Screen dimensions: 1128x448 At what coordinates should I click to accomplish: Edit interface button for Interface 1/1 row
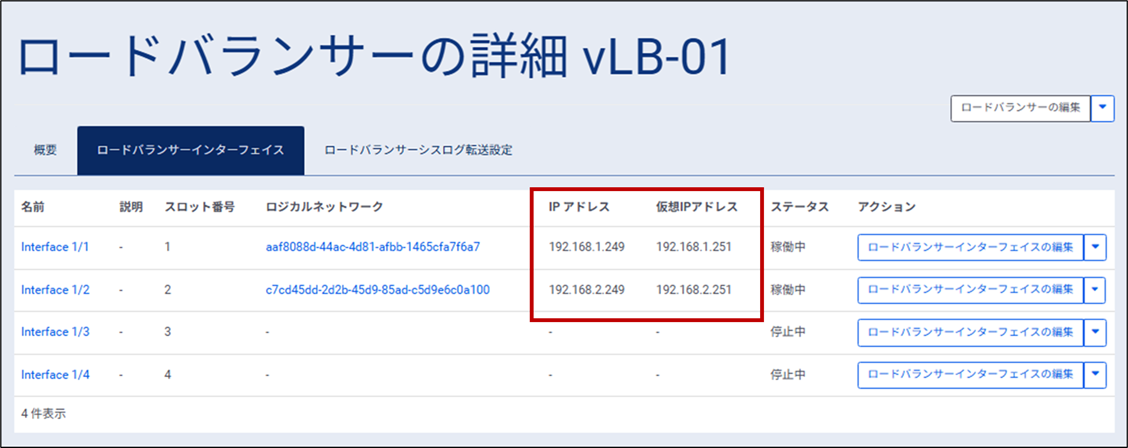[x=970, y=247]
